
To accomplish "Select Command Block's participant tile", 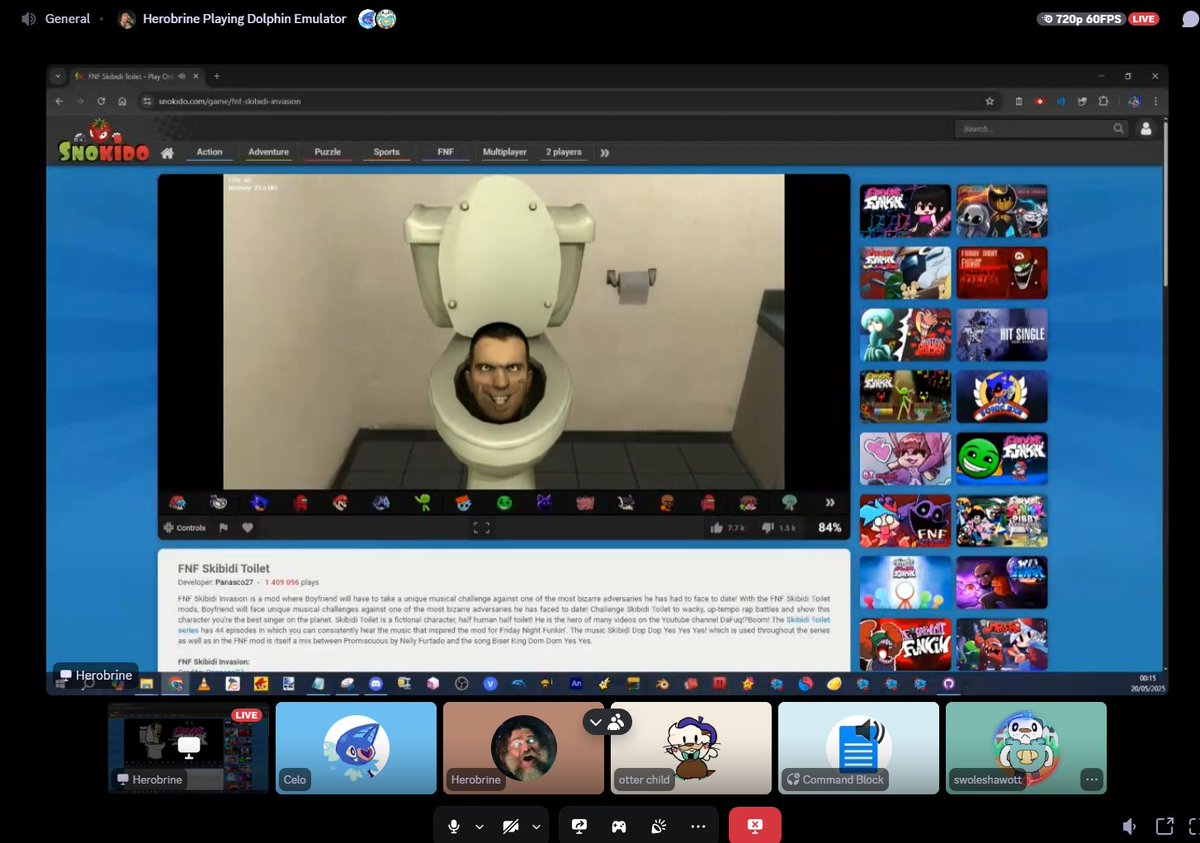I will (x=858, y=748).
